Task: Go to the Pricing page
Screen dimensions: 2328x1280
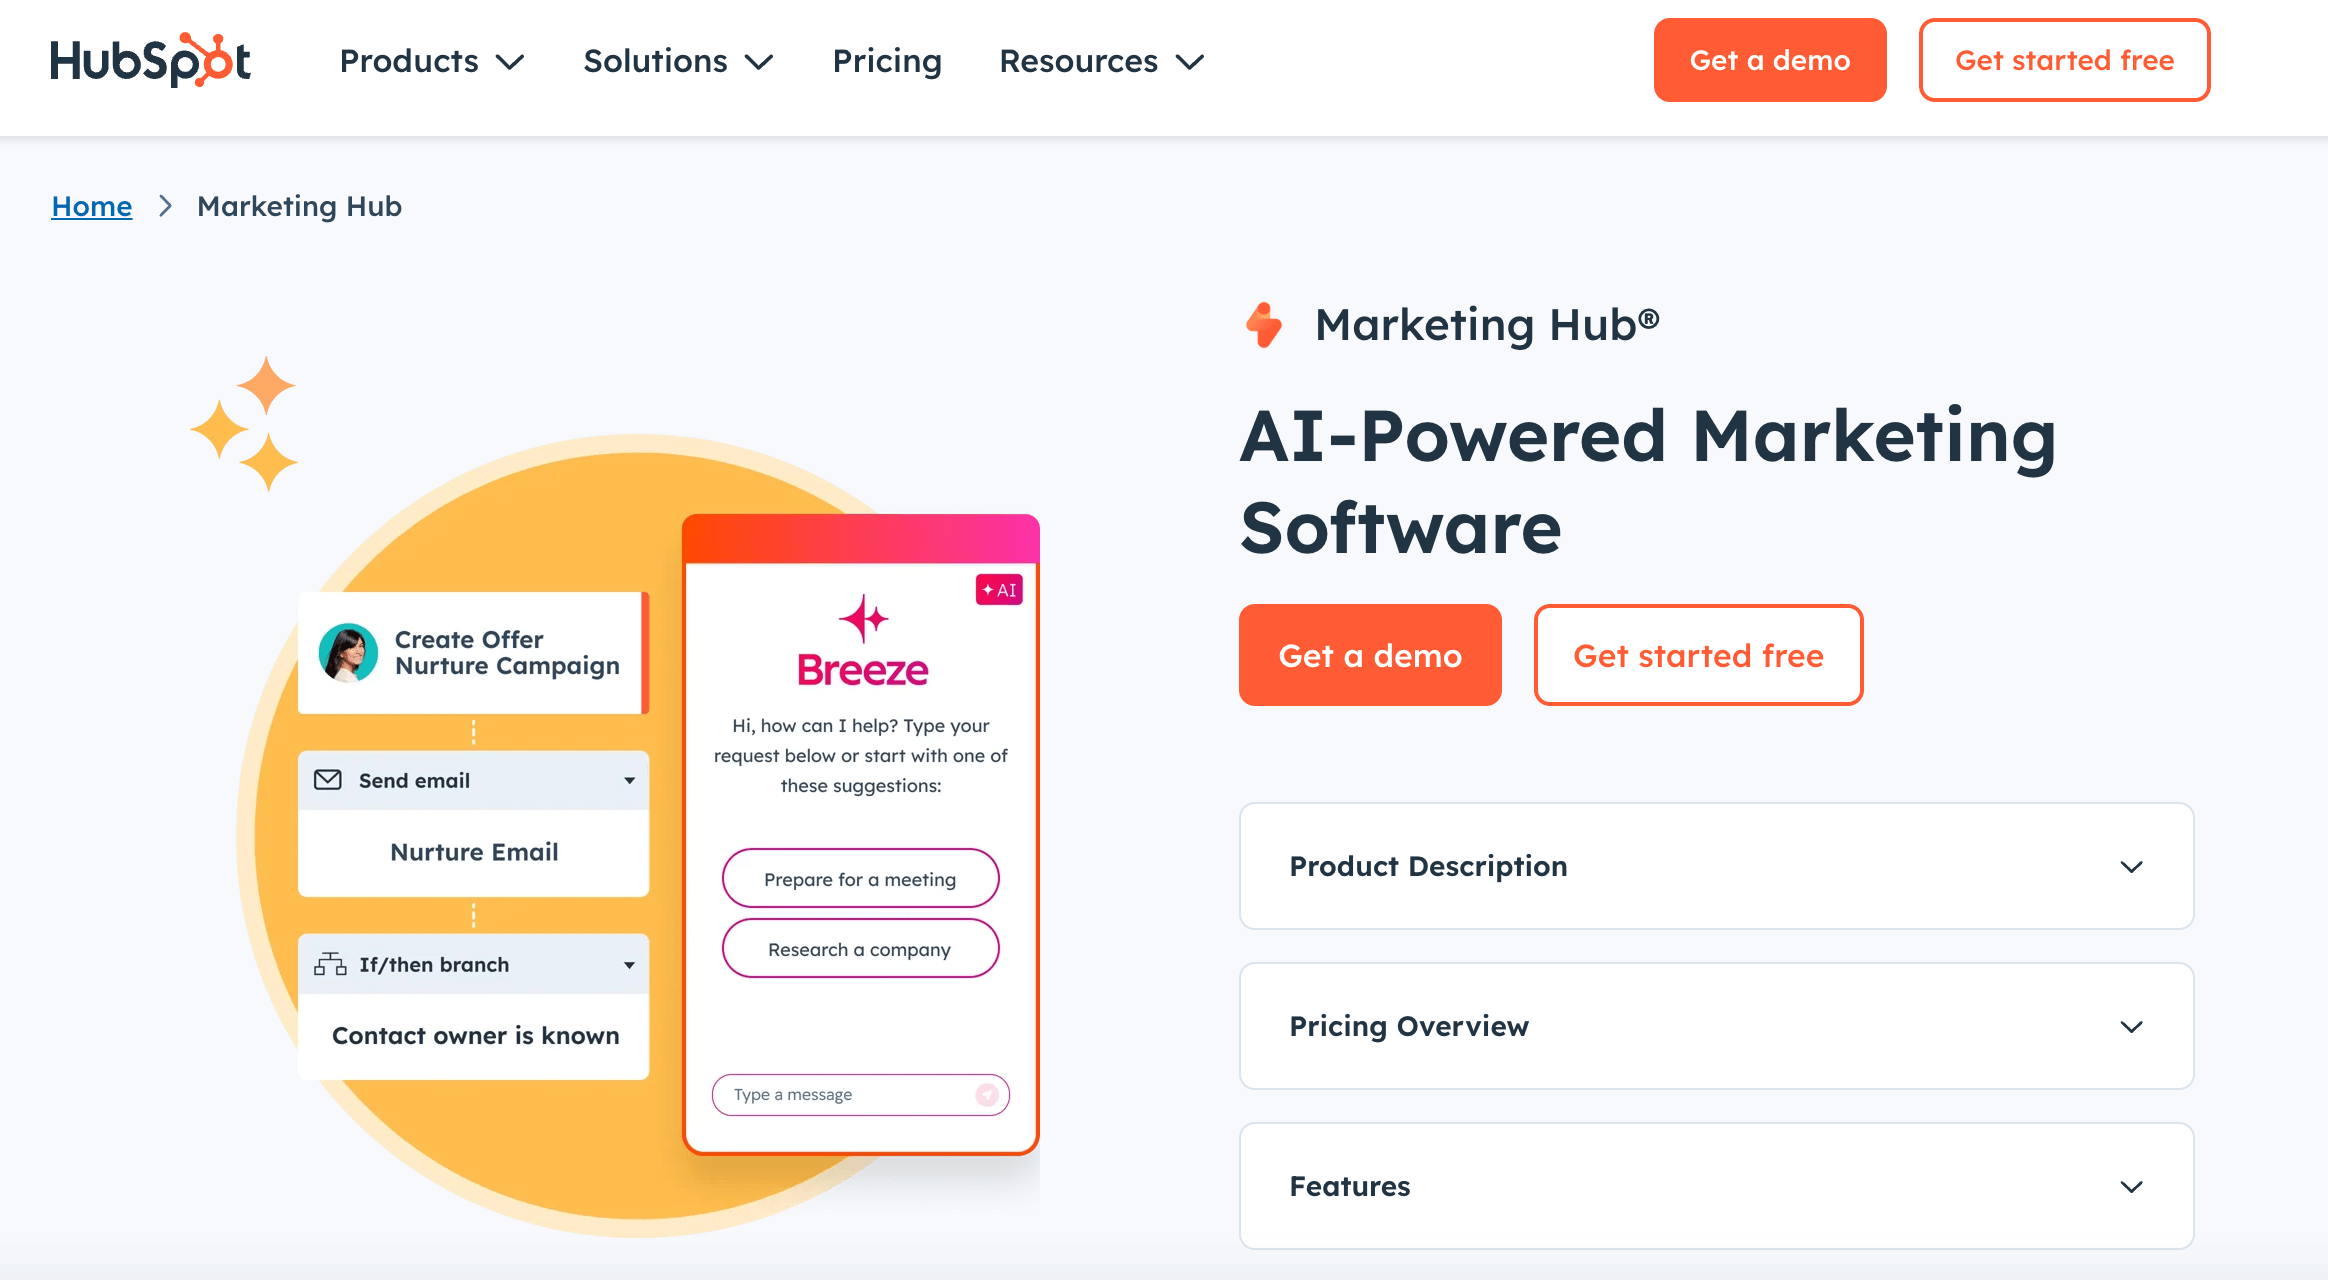Action: [x=887, y=61]
